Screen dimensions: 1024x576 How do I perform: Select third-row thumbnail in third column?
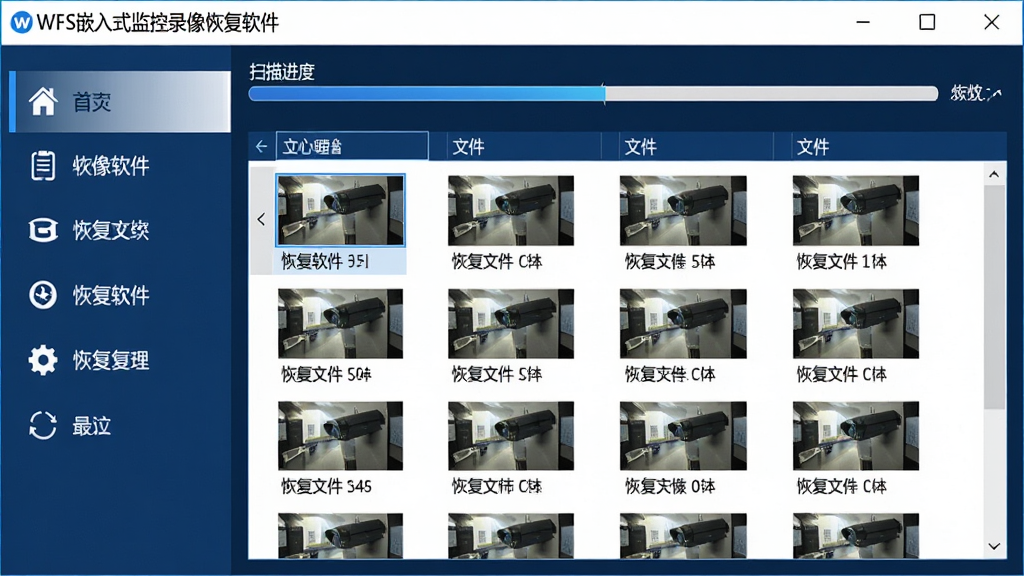[683, 436]
